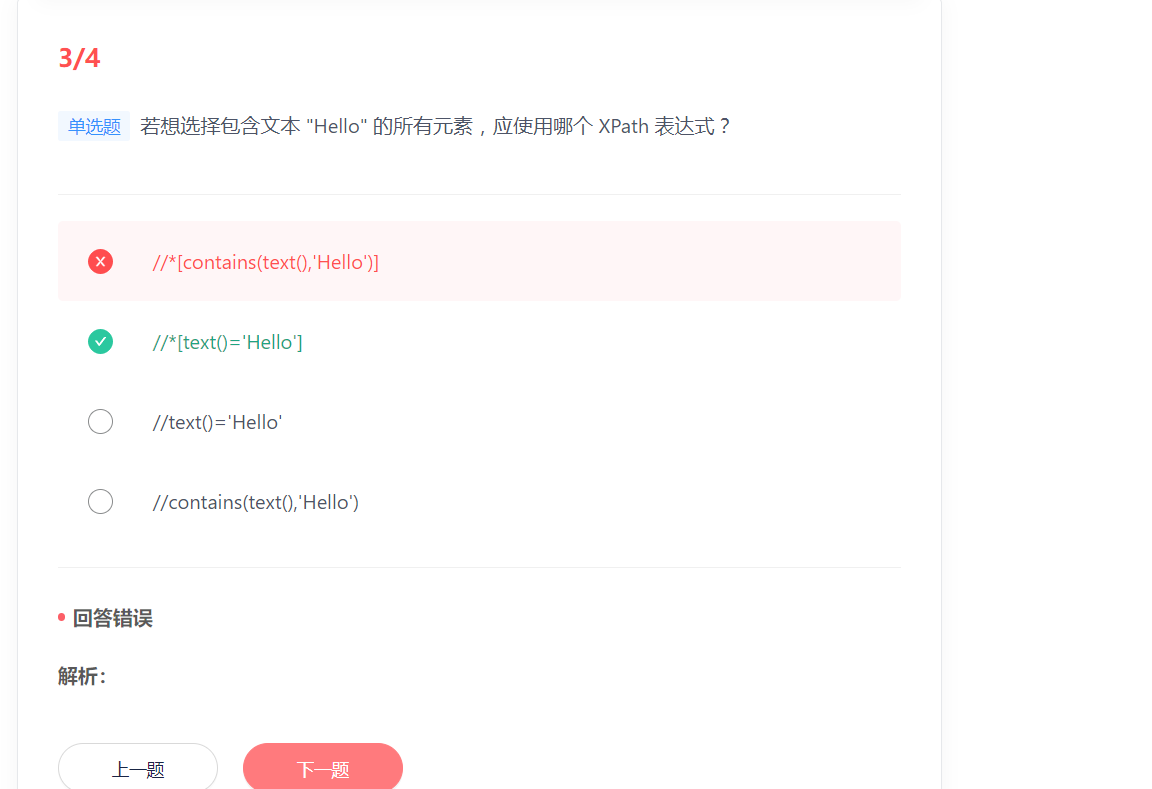Click the 回答错误 result label
Image resolution: width=1152 pixels, height=789 pixels.
pyautogui.click(x=112, y=619)
